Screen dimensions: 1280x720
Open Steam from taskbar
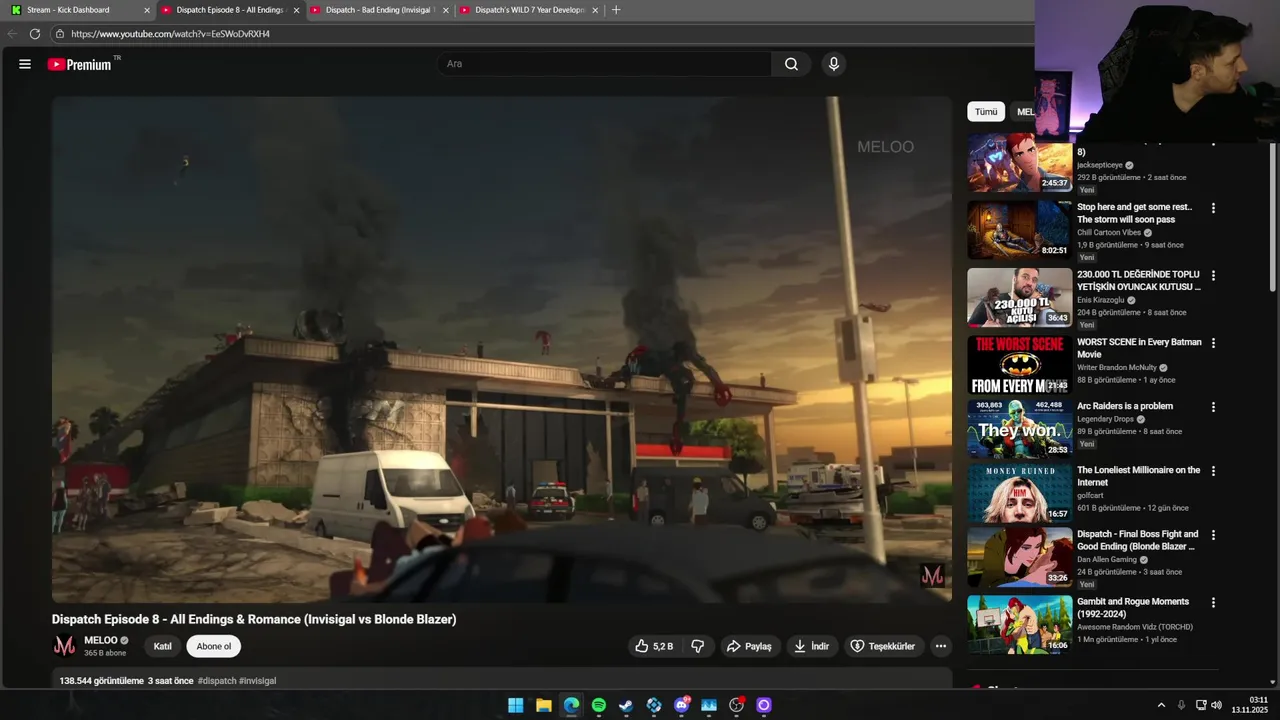(626, 705)
